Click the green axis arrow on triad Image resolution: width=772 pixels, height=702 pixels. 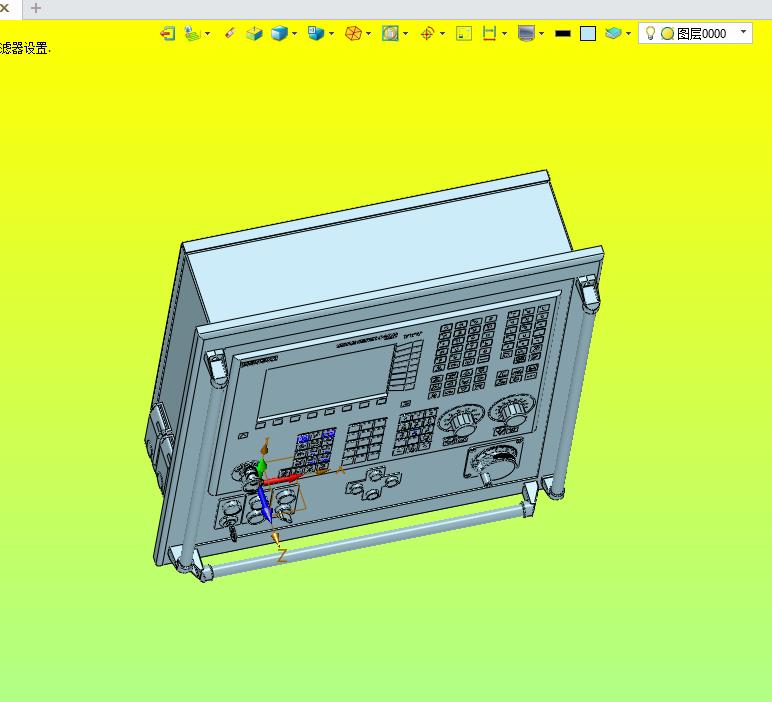point(261,466)
